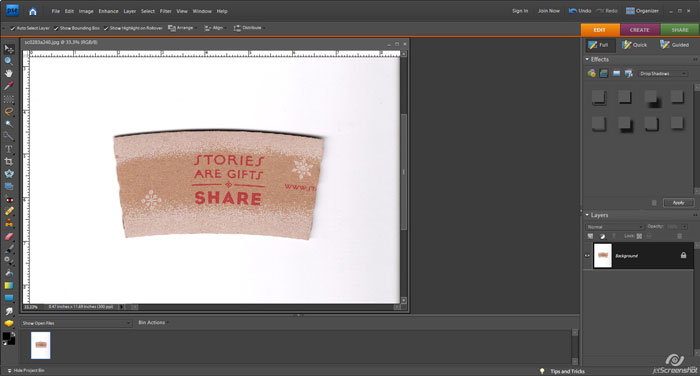The height and width of the screenshot is (376, 700).
Task: Open the Organizer
Action: coord(642,11)
